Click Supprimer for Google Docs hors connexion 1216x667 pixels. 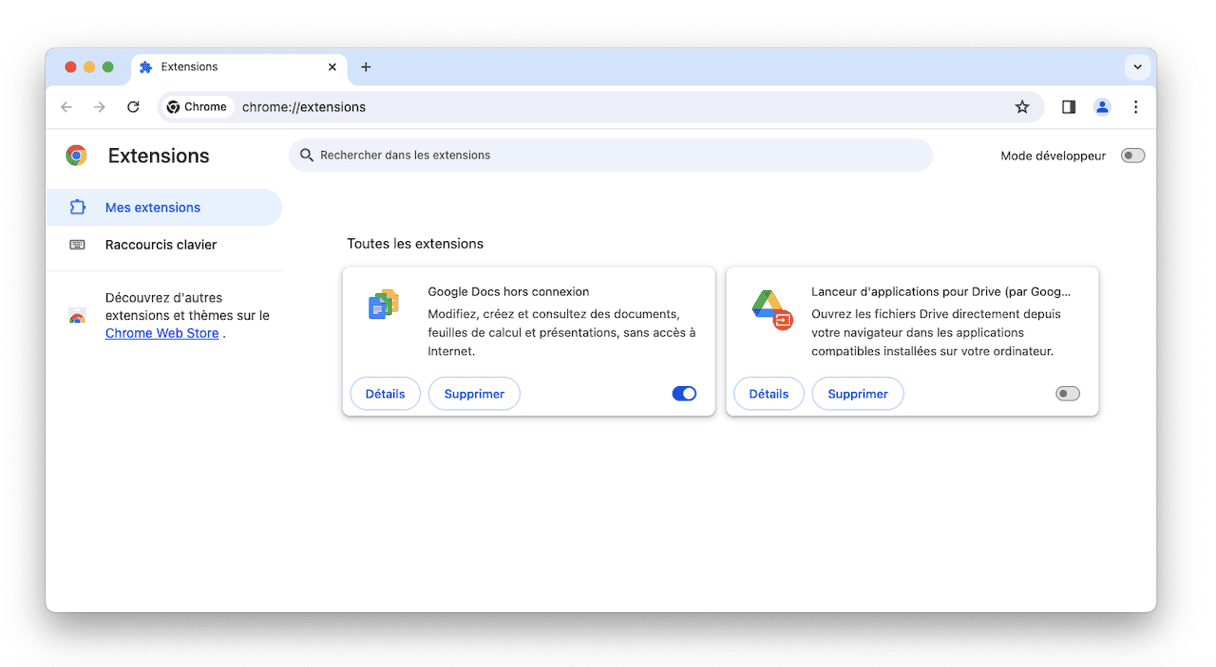pos(474,394)
